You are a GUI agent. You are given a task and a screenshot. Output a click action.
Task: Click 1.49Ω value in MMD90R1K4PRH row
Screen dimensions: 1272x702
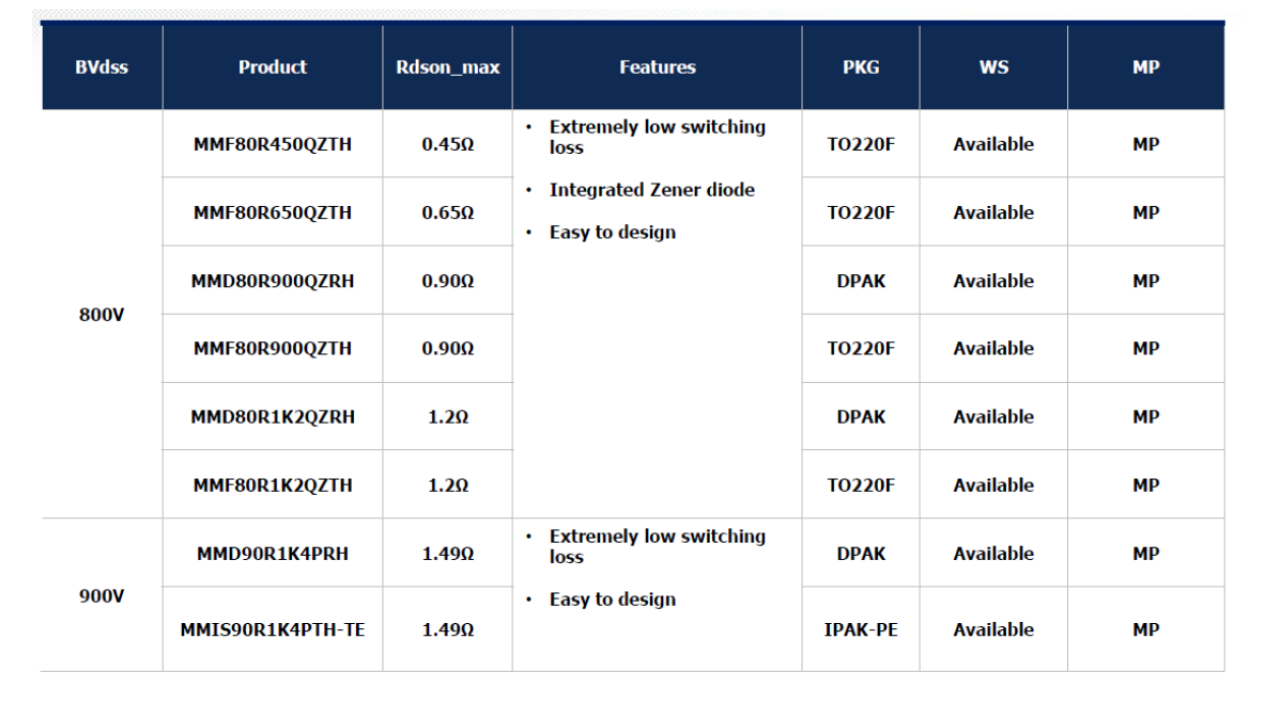coord(447,553)
